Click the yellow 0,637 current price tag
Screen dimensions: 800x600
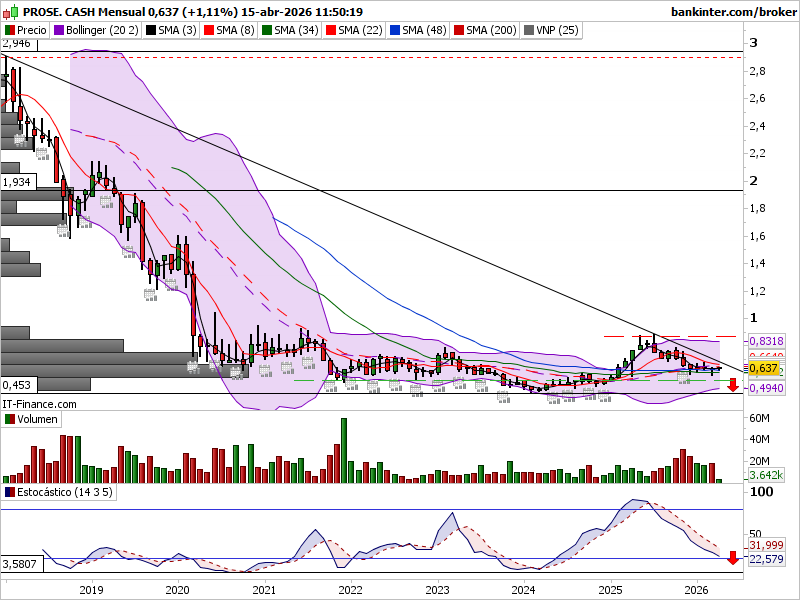point(763,368)
